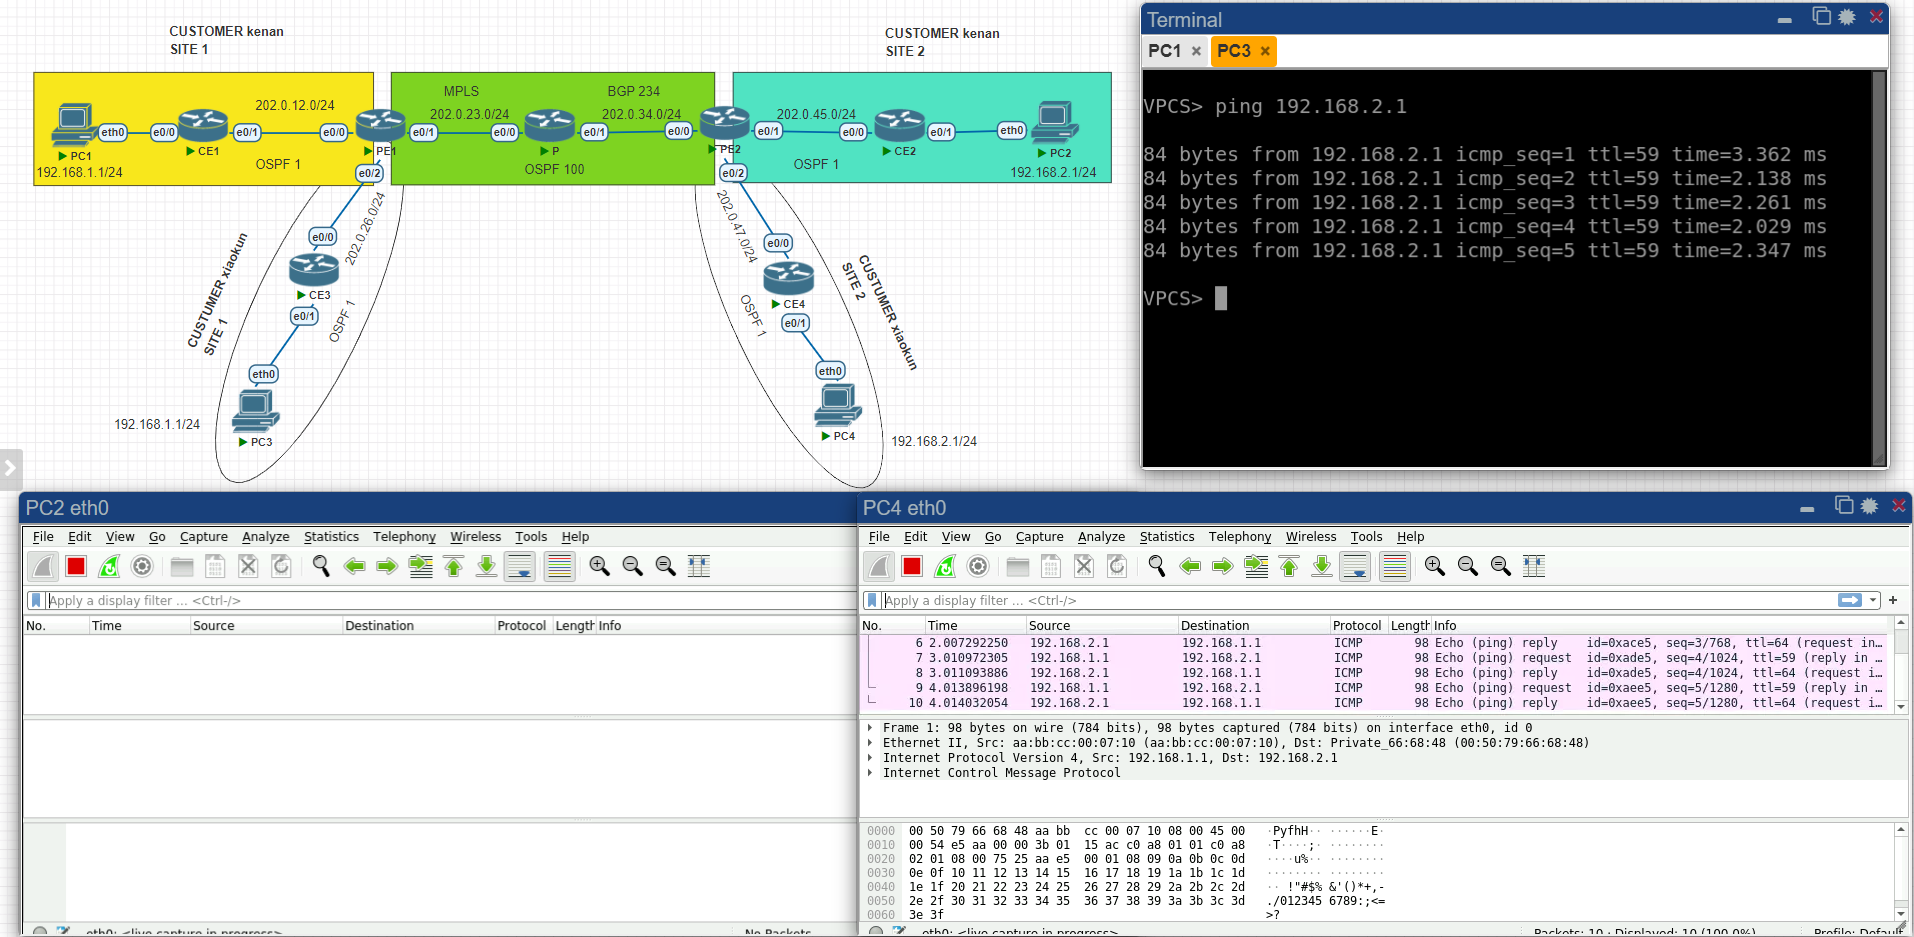
Task: Expand the Internet Control Message Protocol row
Action: coord(870,773)
